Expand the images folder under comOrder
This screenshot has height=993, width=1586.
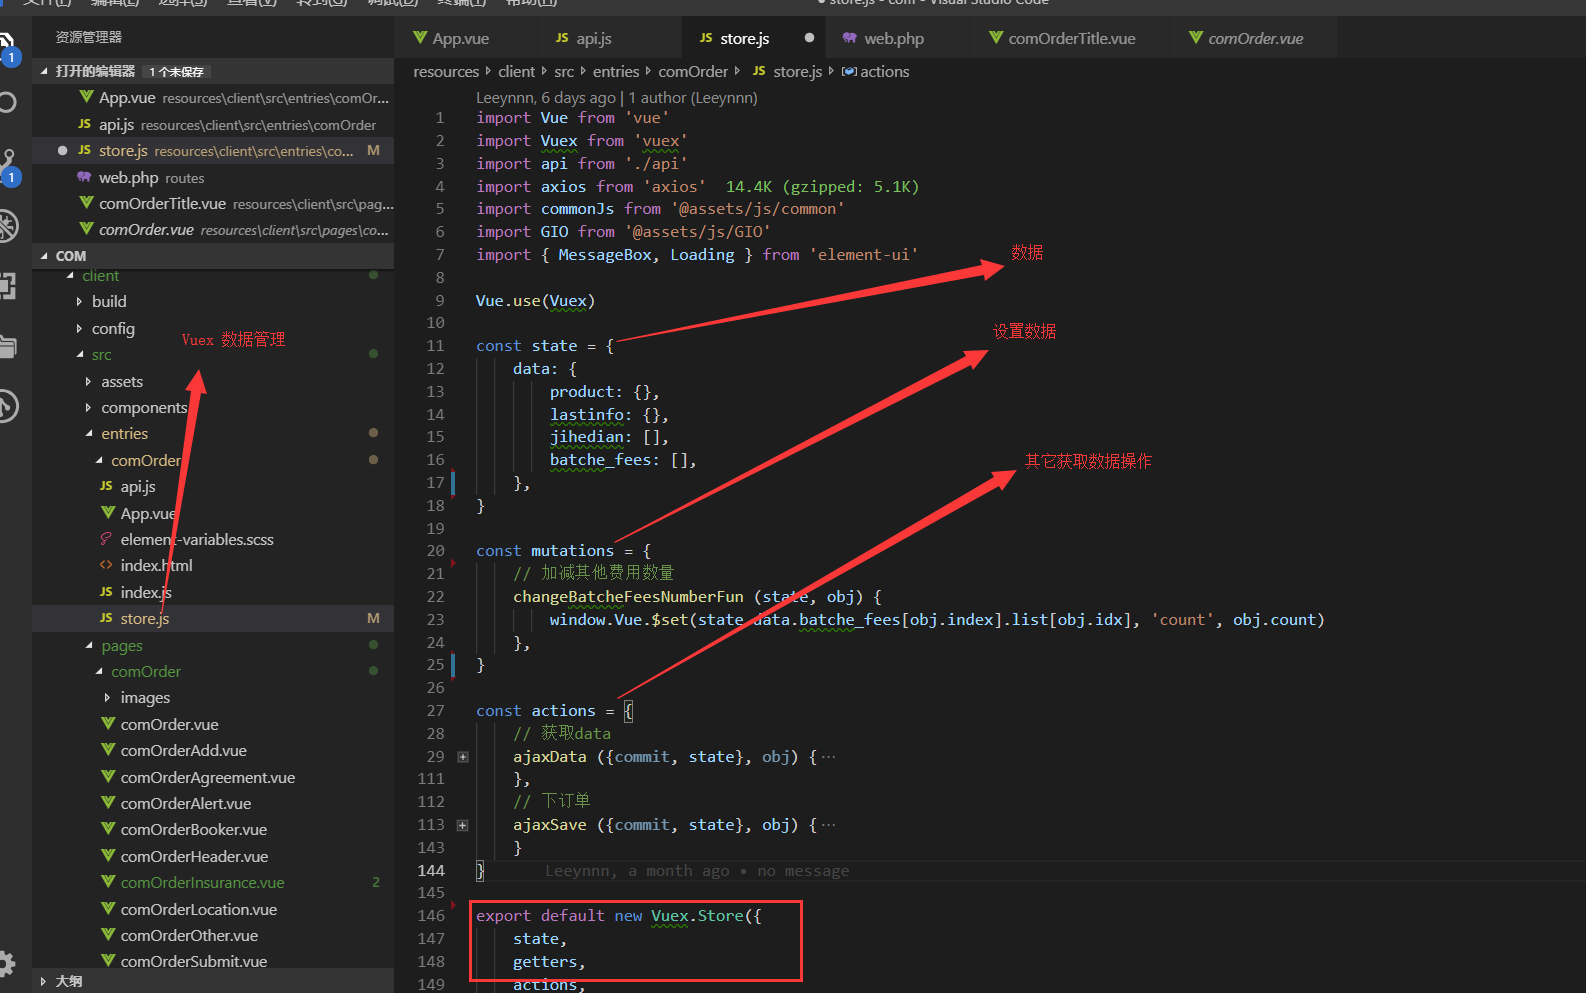pos(144,698)
